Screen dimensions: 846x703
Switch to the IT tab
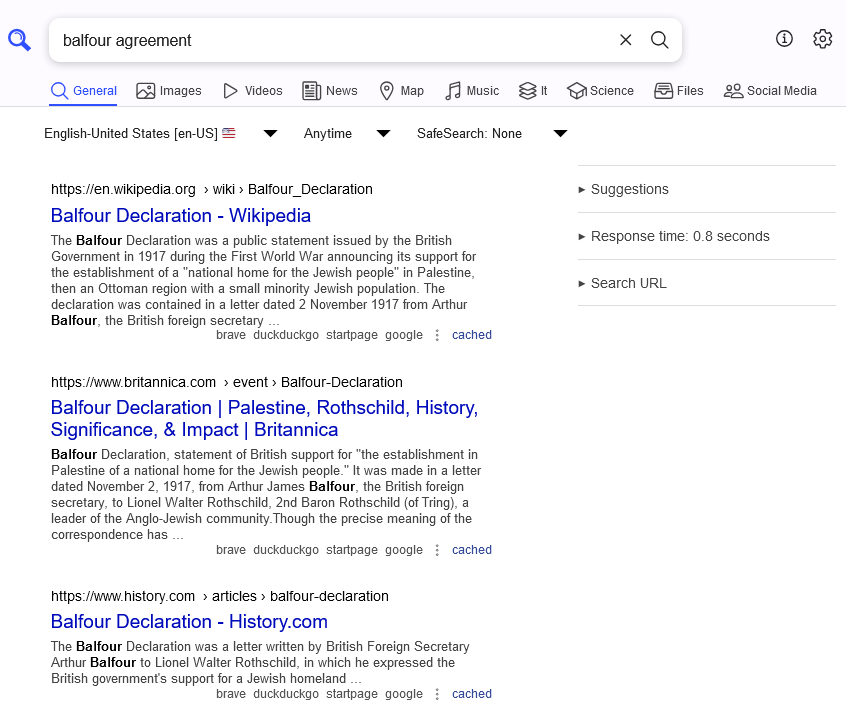click(533, 91)
